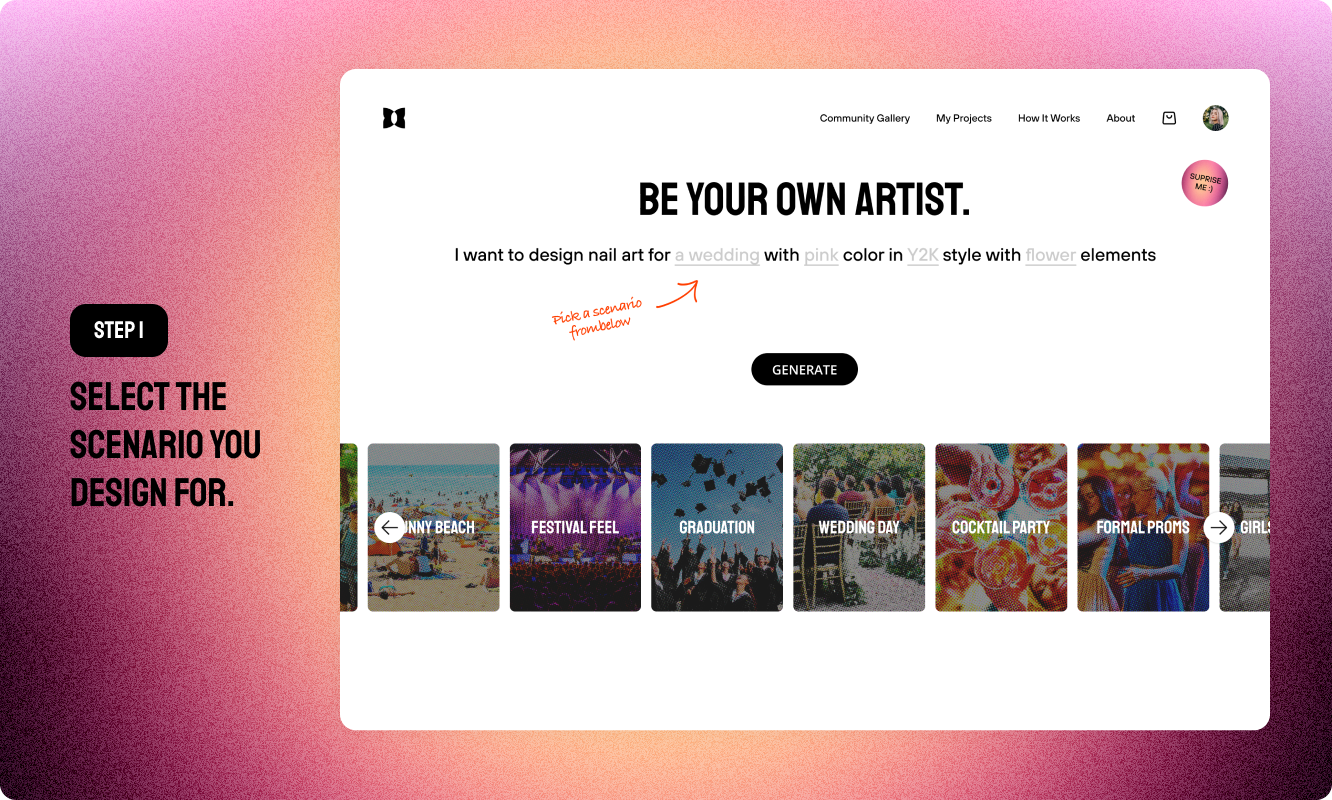Choose the Wedding Day scenario card

click(859, 527)
